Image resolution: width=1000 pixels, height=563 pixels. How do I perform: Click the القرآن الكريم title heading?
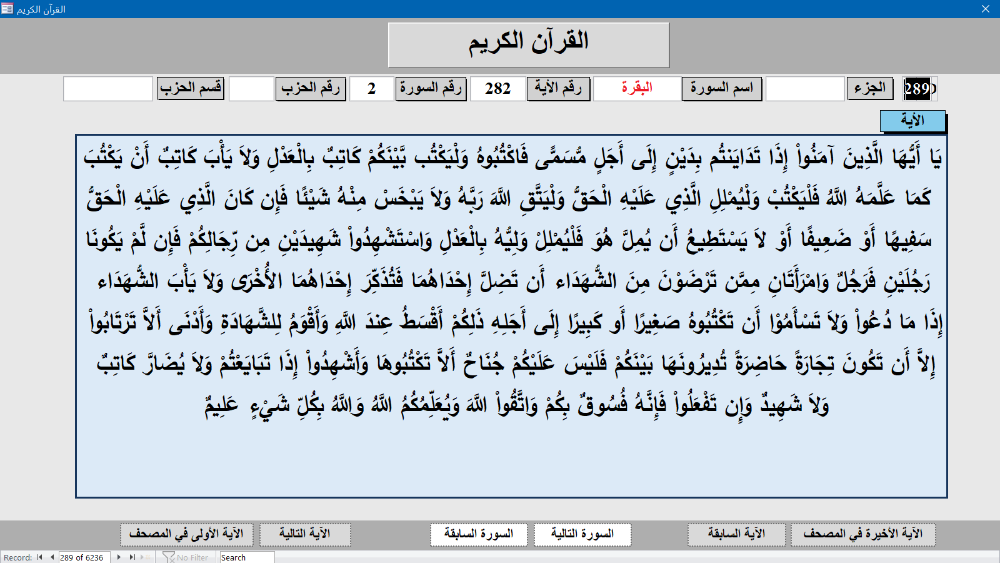click(529, 45)
